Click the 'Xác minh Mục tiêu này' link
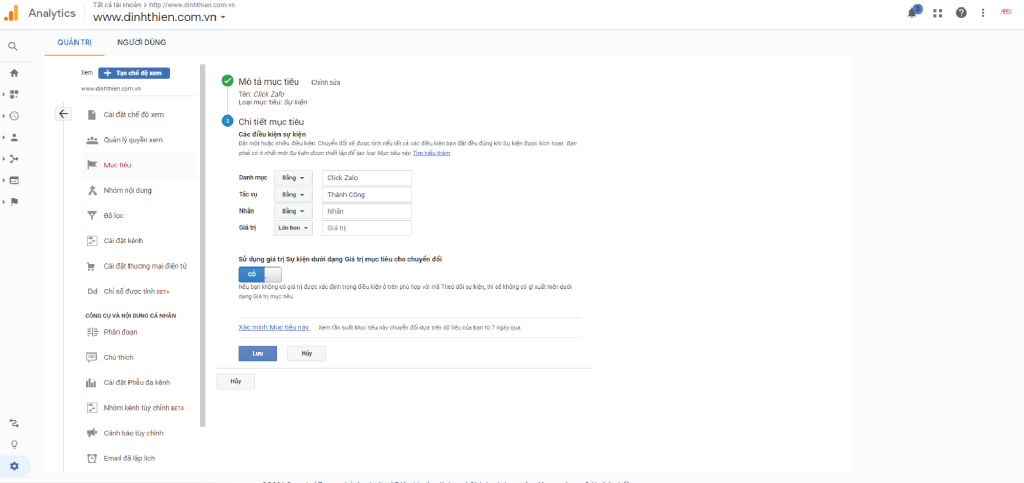This screenshot has height=483, width=1024. pos(274,327)
